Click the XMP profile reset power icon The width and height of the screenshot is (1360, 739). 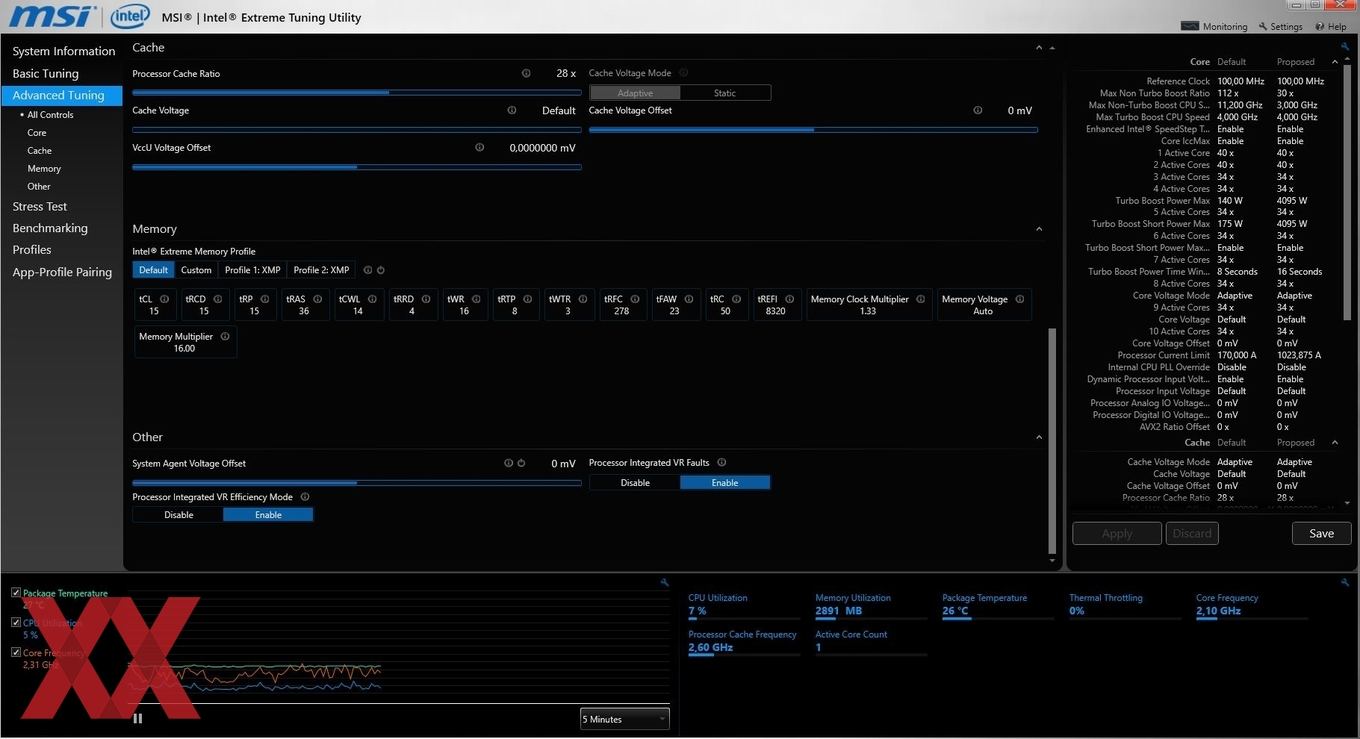[381, 270]
